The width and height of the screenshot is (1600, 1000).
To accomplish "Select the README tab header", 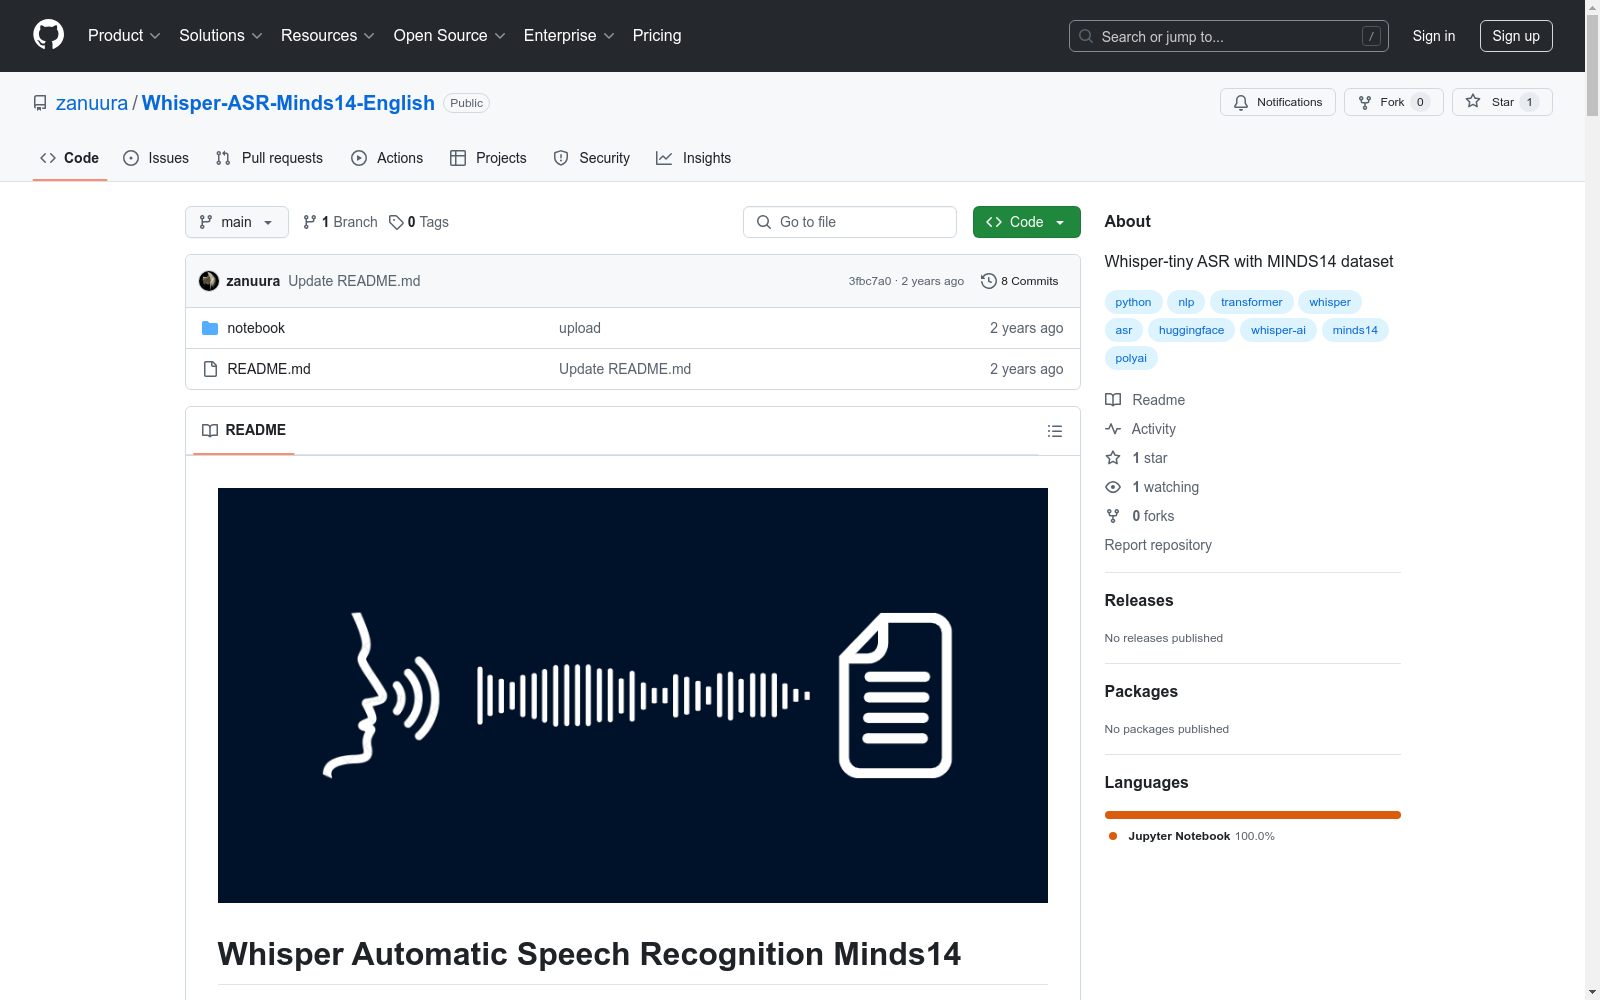I will point(244,431).
